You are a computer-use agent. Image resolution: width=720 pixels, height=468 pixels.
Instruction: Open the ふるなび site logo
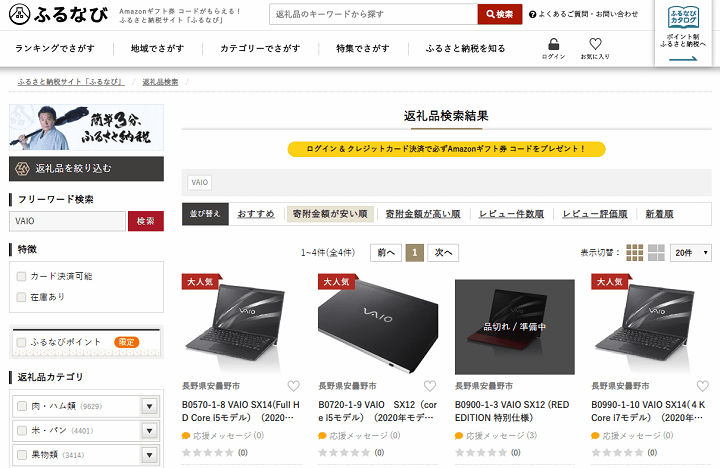pyautogui.click(x=58, y=15)
